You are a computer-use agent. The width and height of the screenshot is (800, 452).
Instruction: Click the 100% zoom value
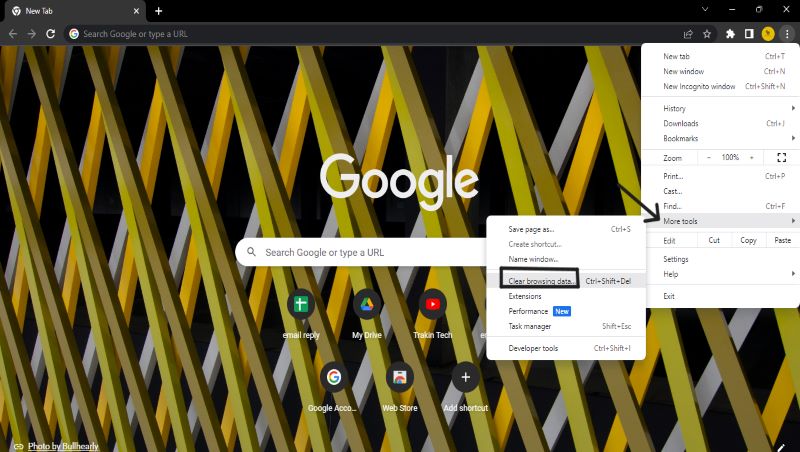(x=730, y=158)
